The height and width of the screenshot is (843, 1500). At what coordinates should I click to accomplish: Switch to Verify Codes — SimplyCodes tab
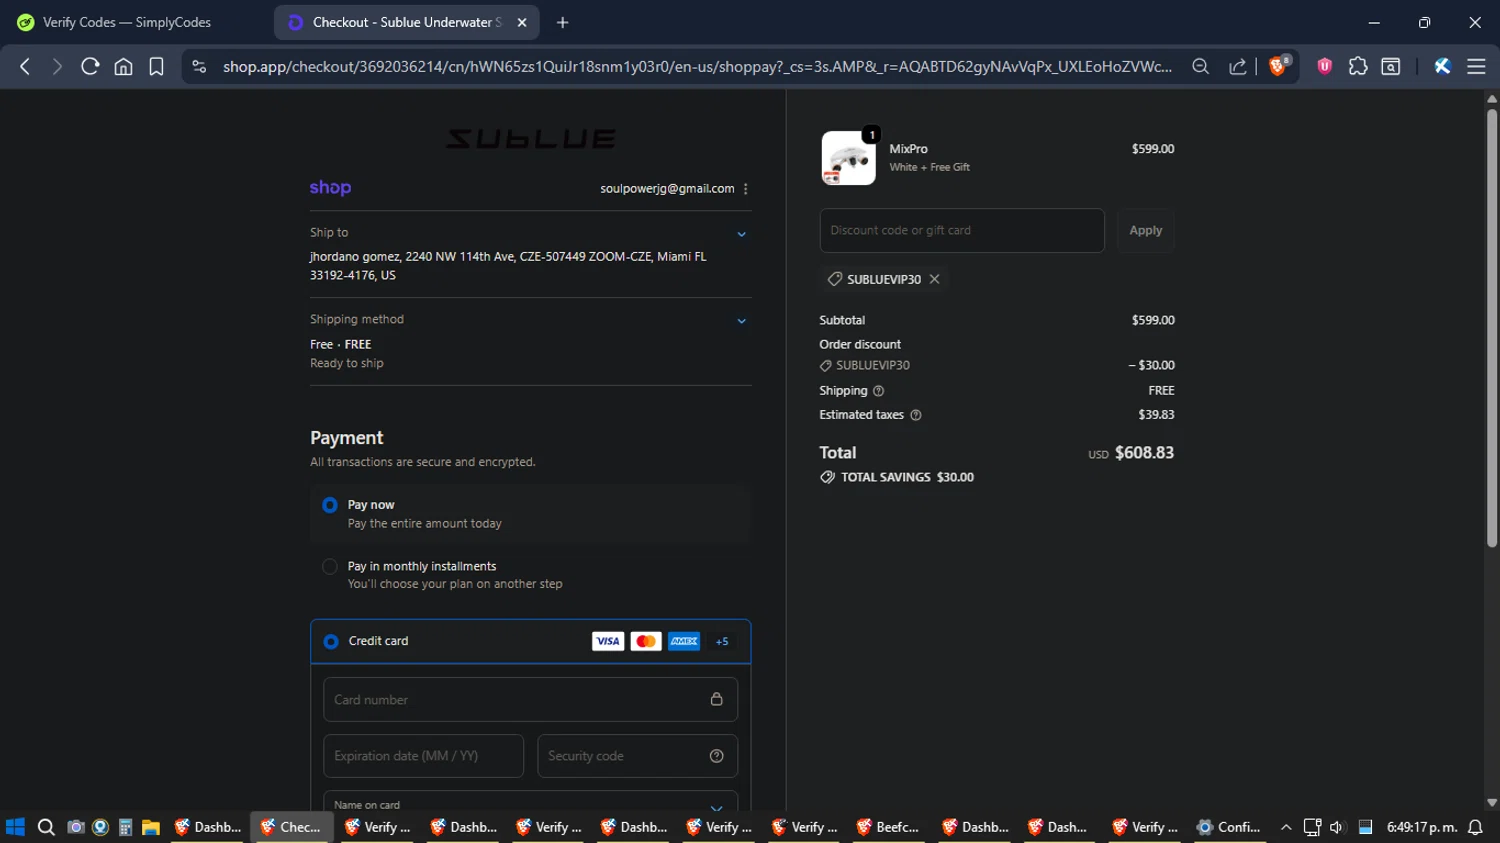pos(127,22)
